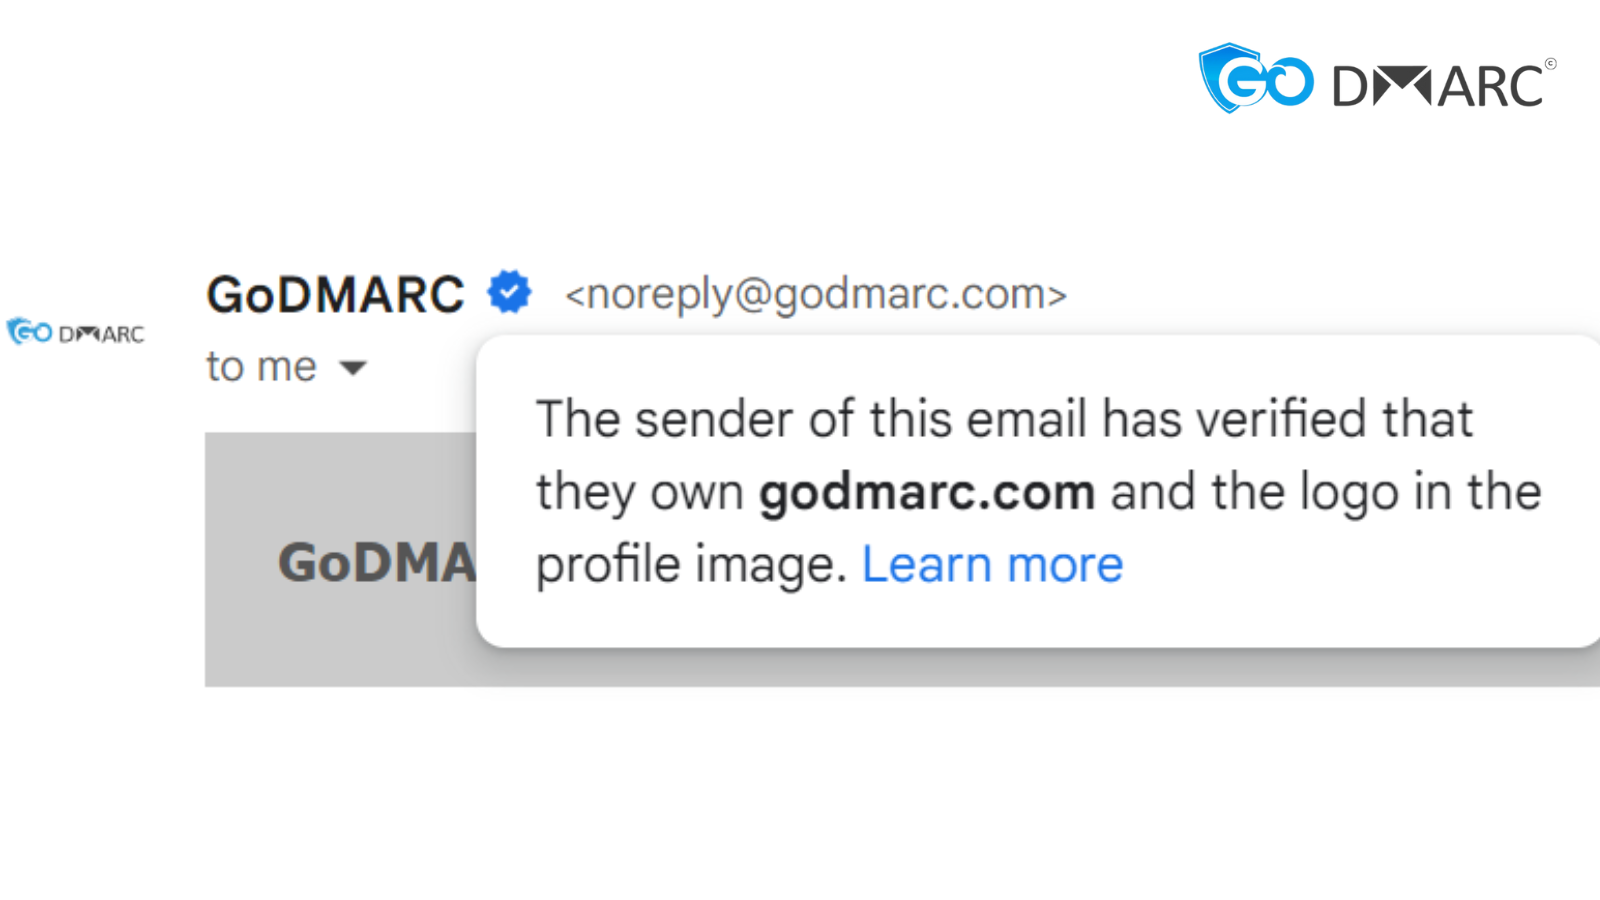Click the GoDMA heading in the grey banner
The height and width of the screenshot is (900, 1600).
pos(376,562)
